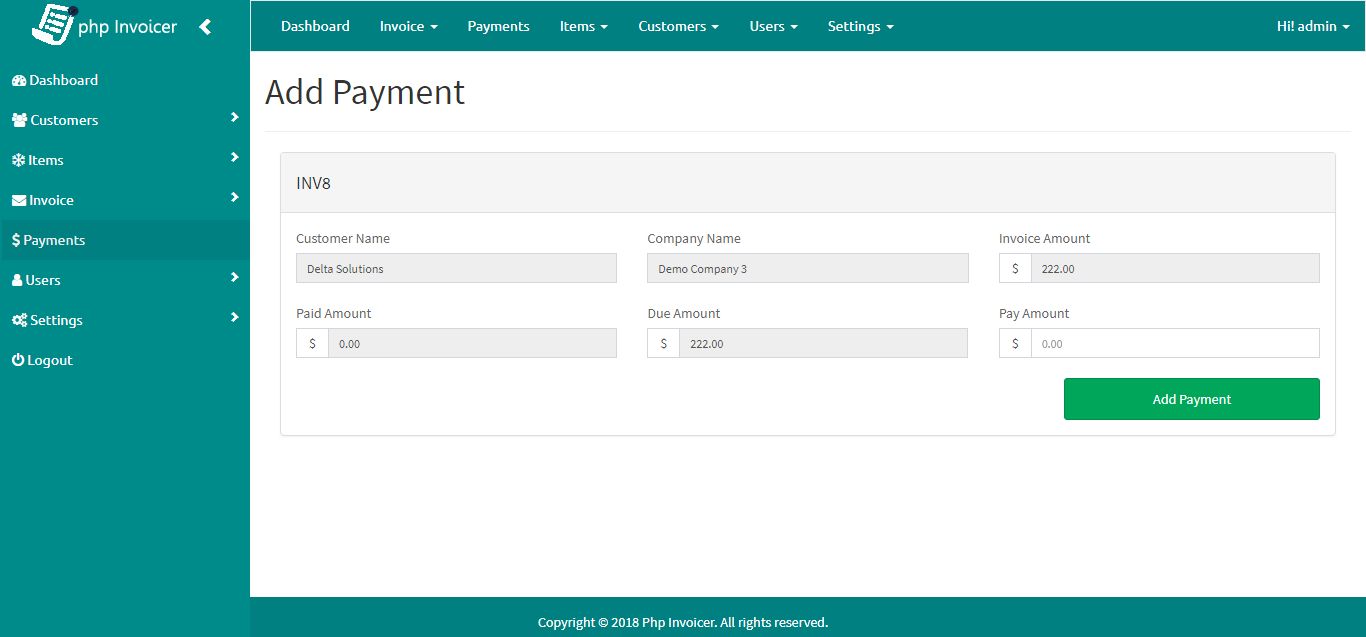Click the Pay Amount label

tap(1034, 313)
